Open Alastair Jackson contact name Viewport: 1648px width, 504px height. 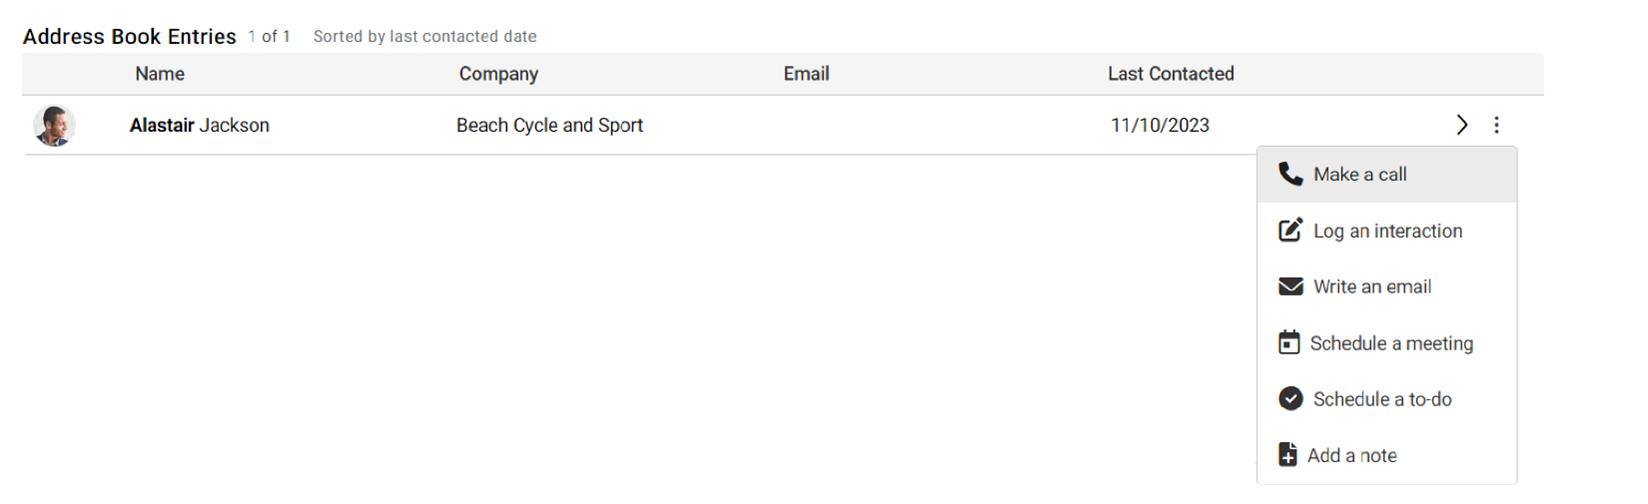coord(199,125)
